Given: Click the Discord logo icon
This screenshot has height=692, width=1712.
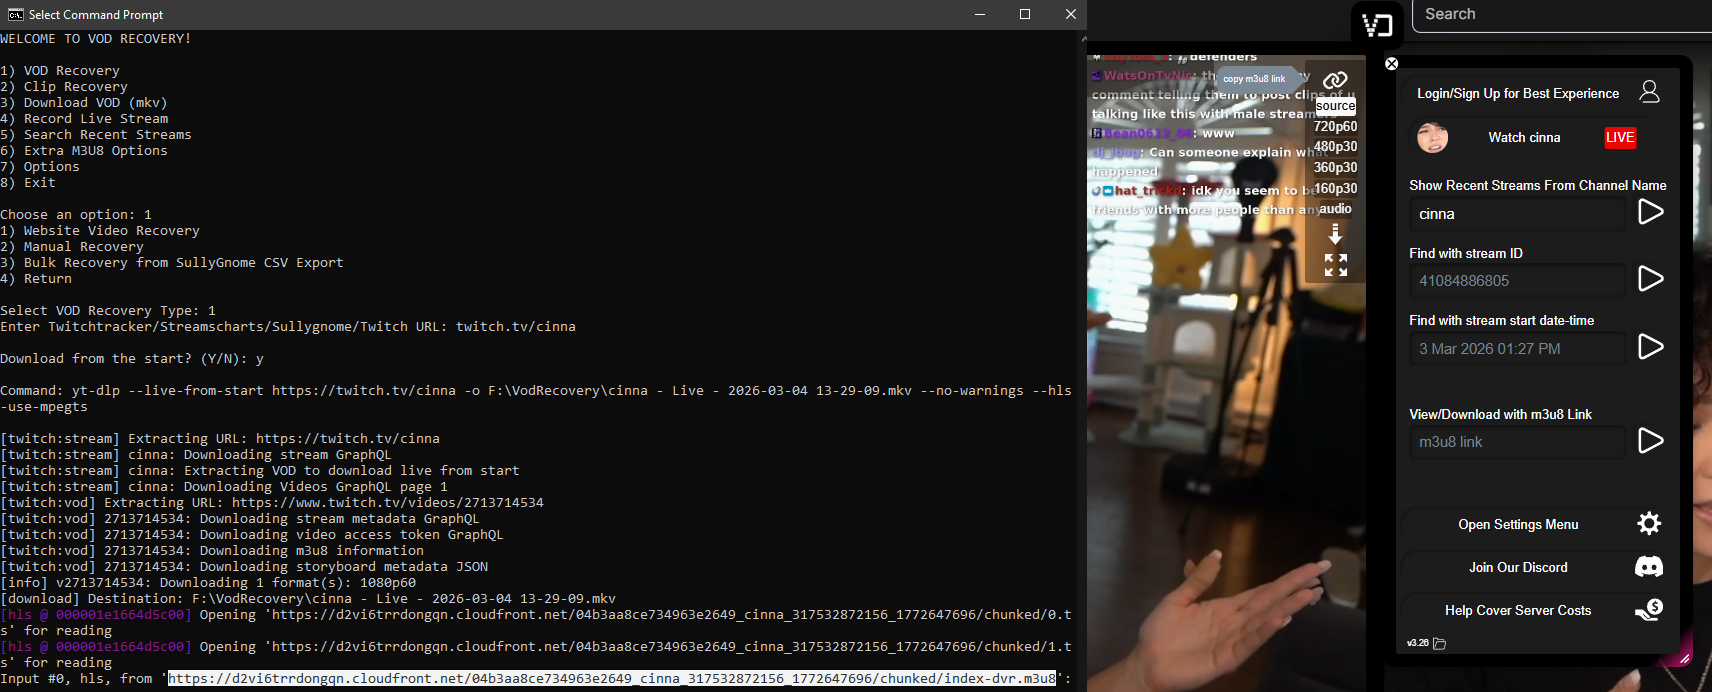Looking at the screenshot, I should coord(1649,567).
